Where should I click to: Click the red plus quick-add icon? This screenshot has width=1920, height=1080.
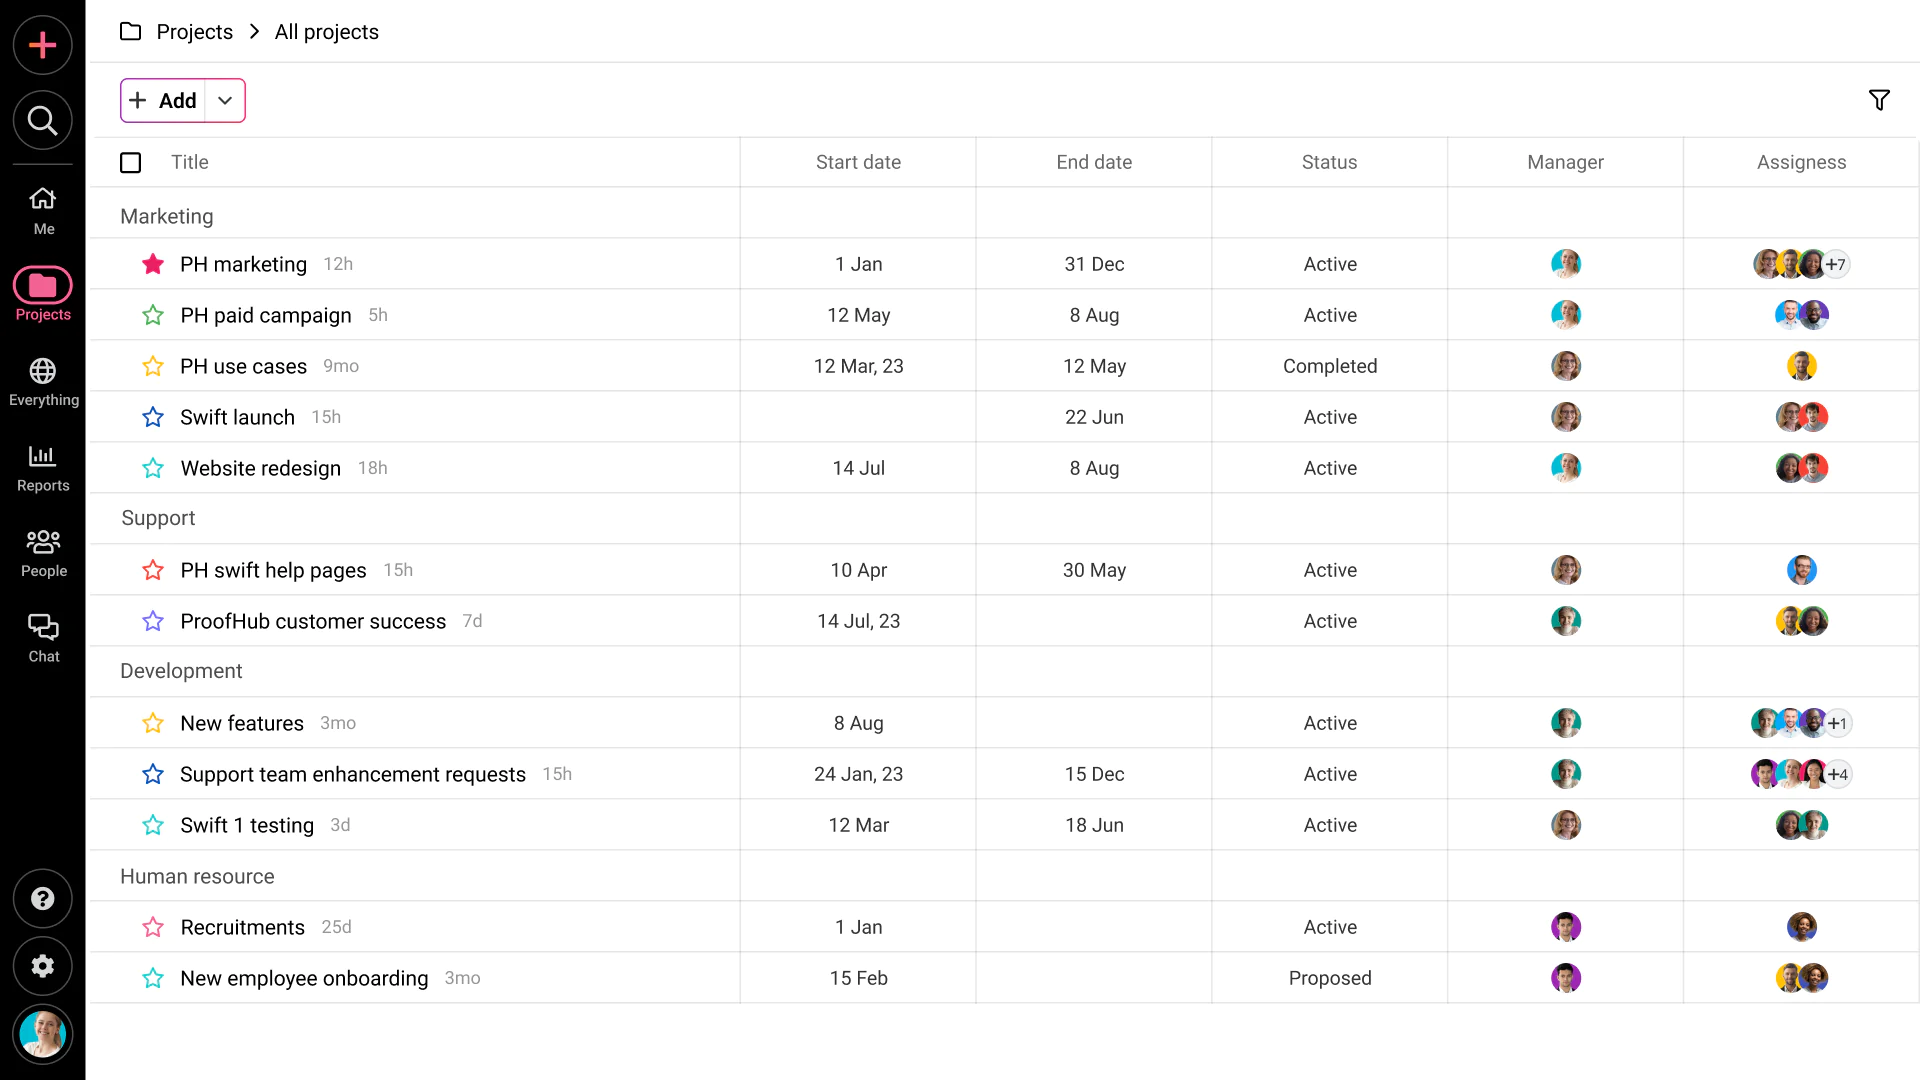43,45
